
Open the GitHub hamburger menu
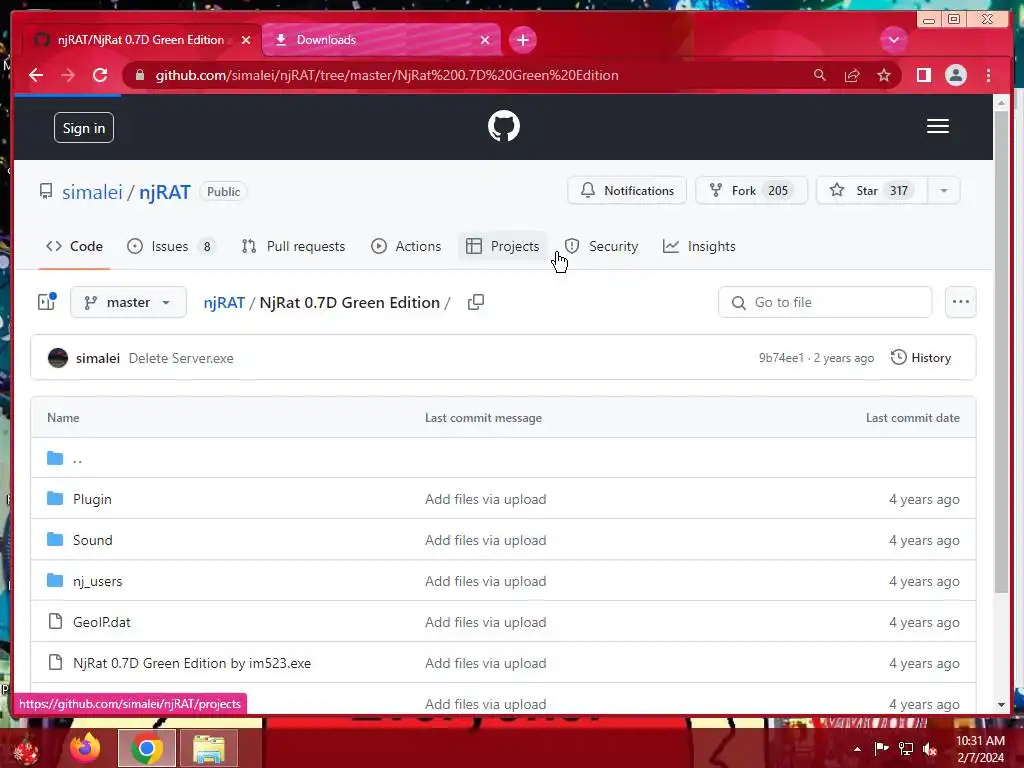[938, 126]
